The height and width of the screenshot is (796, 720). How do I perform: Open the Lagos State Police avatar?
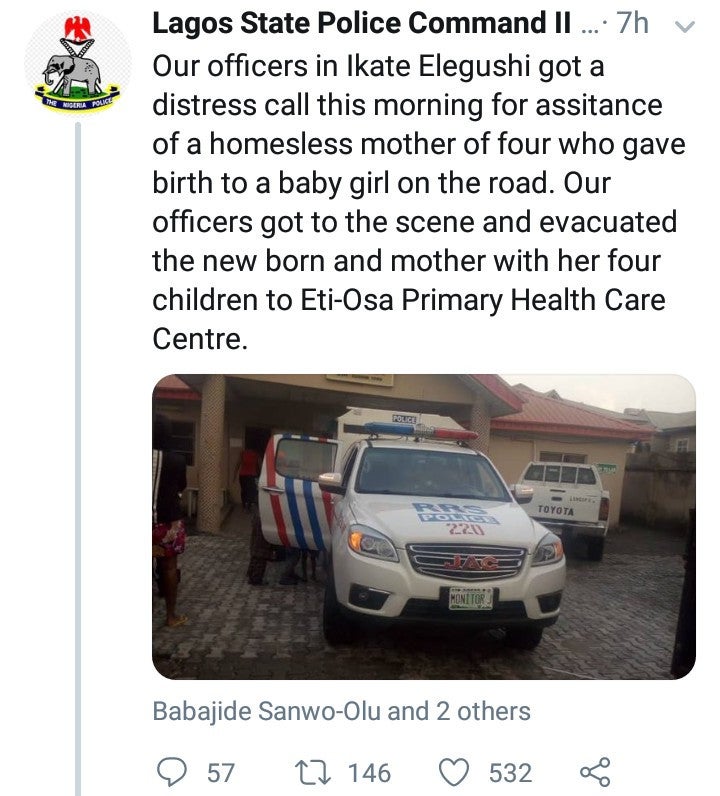77,73
